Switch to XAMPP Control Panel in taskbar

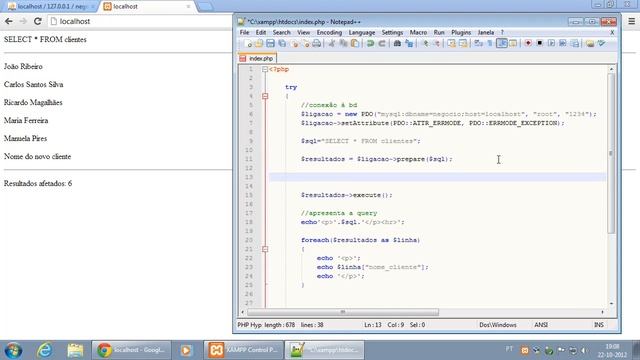click(243, 350)
